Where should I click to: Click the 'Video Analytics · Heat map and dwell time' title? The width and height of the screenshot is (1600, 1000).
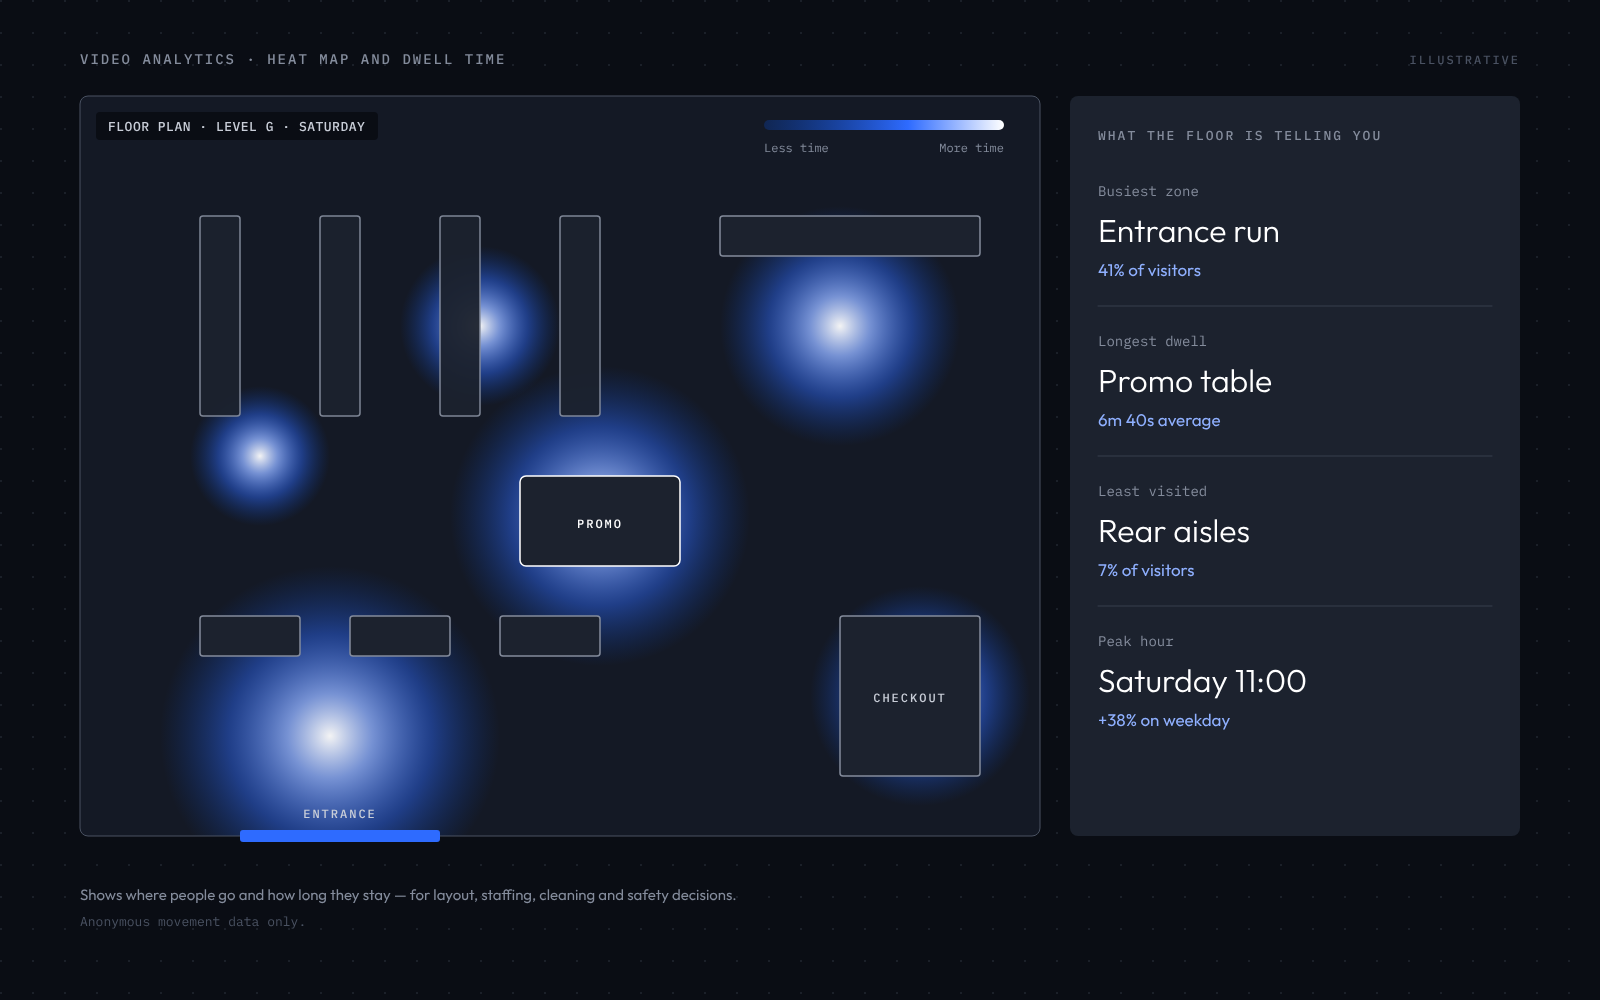pos(293,60)
